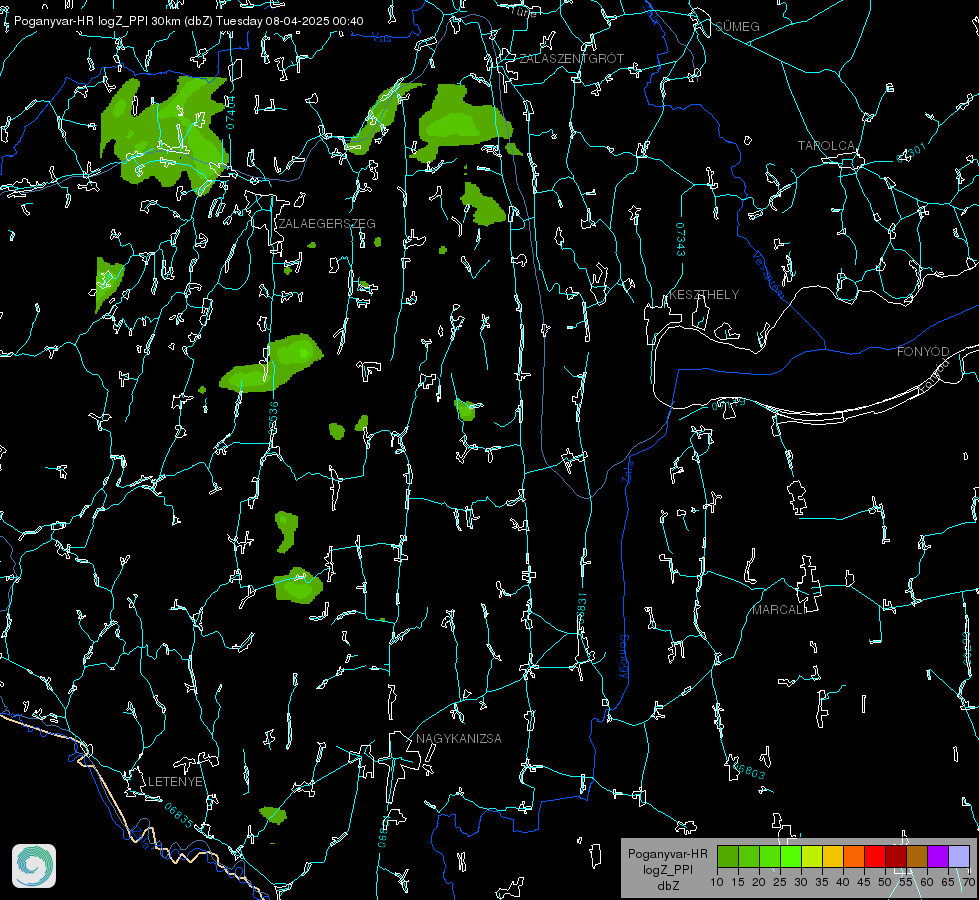Click the '45' value on legend scale
Image resolution: width=979 pixels, height=900 pixels.
pyautogui.click(x=863, y=882)
